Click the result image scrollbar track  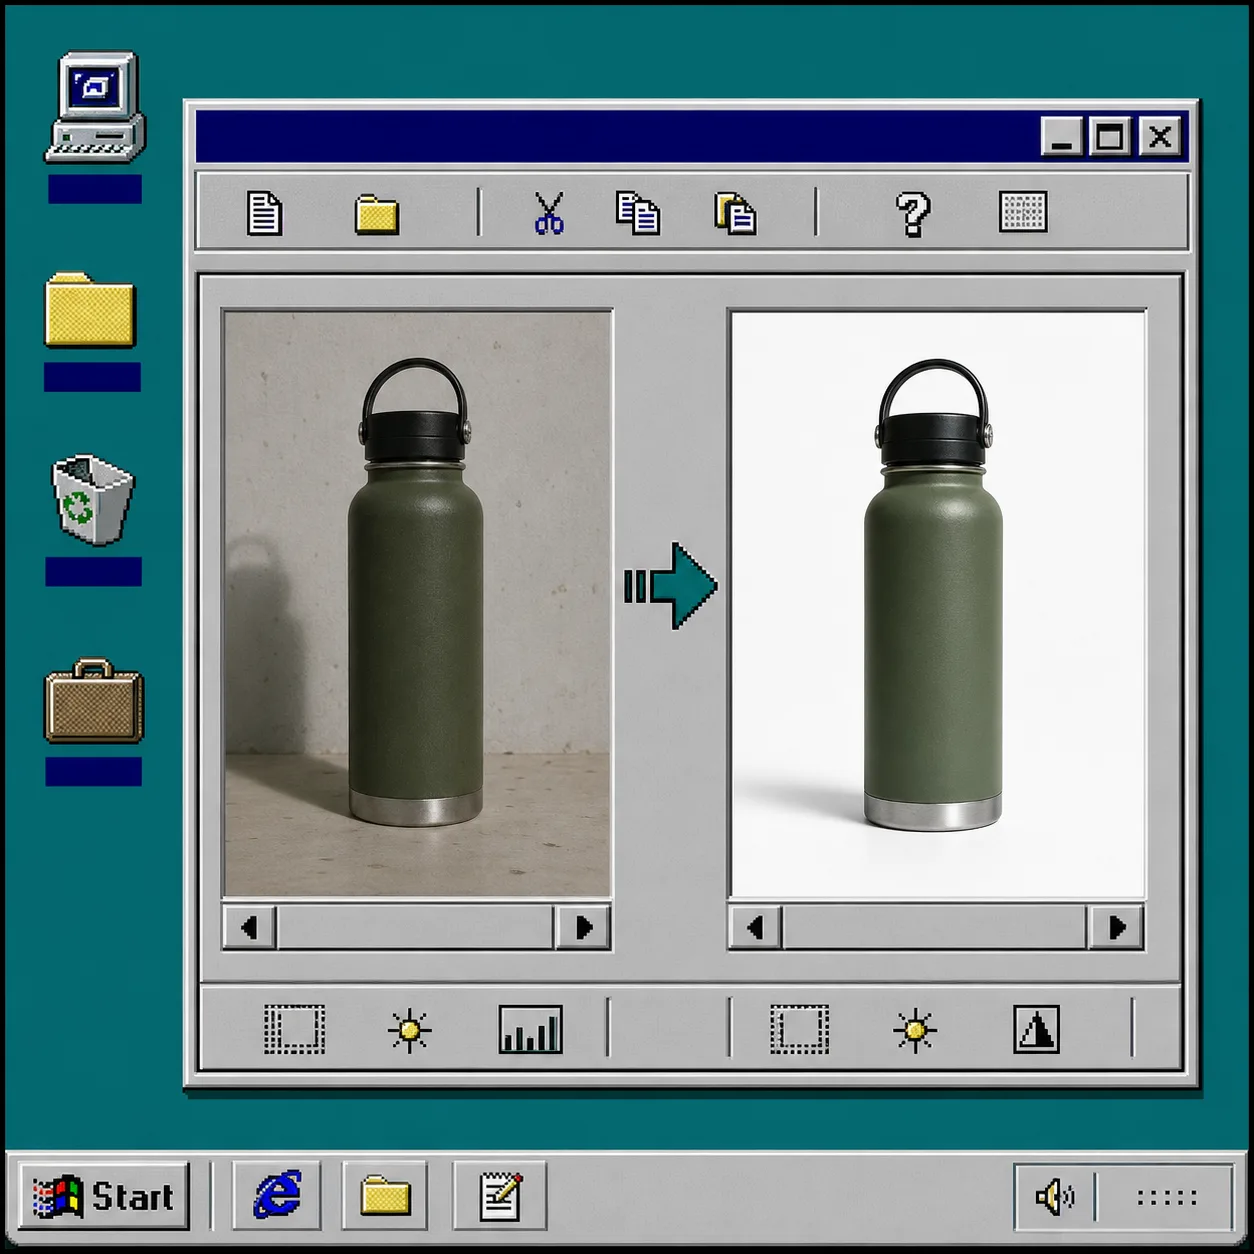tap(936, 927)
